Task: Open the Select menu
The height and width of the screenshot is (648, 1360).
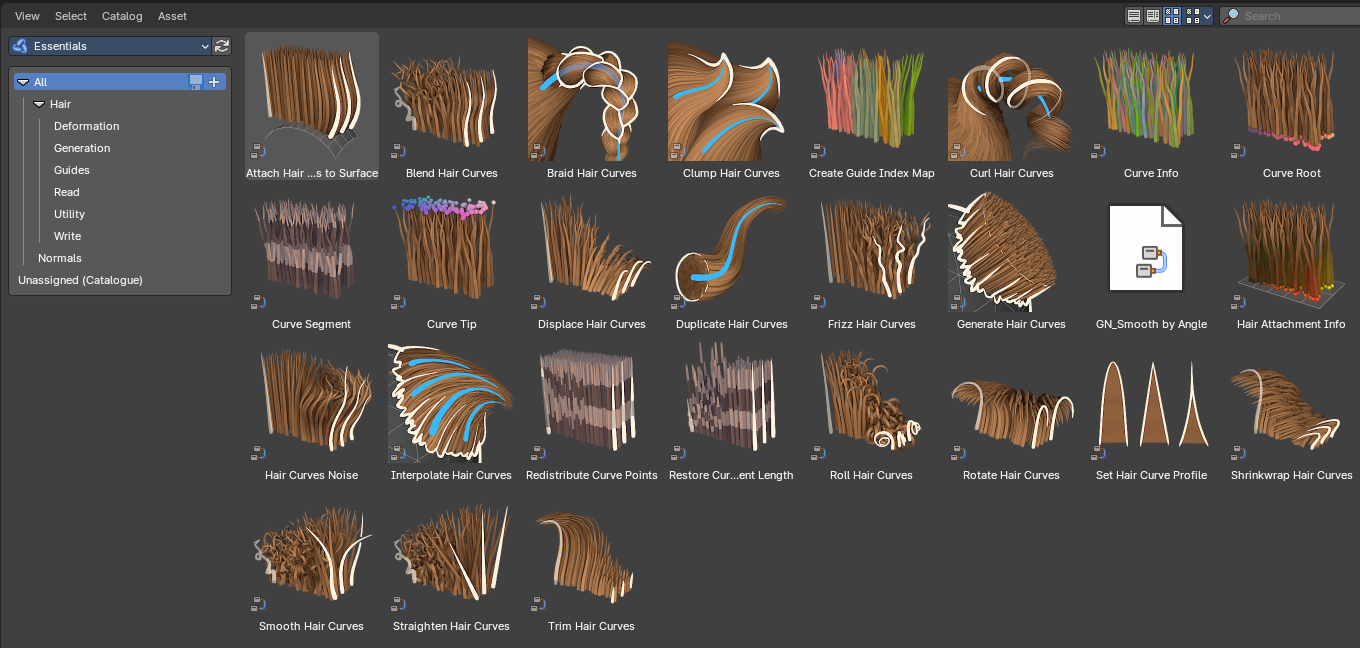Action: [x=71, y=16]
